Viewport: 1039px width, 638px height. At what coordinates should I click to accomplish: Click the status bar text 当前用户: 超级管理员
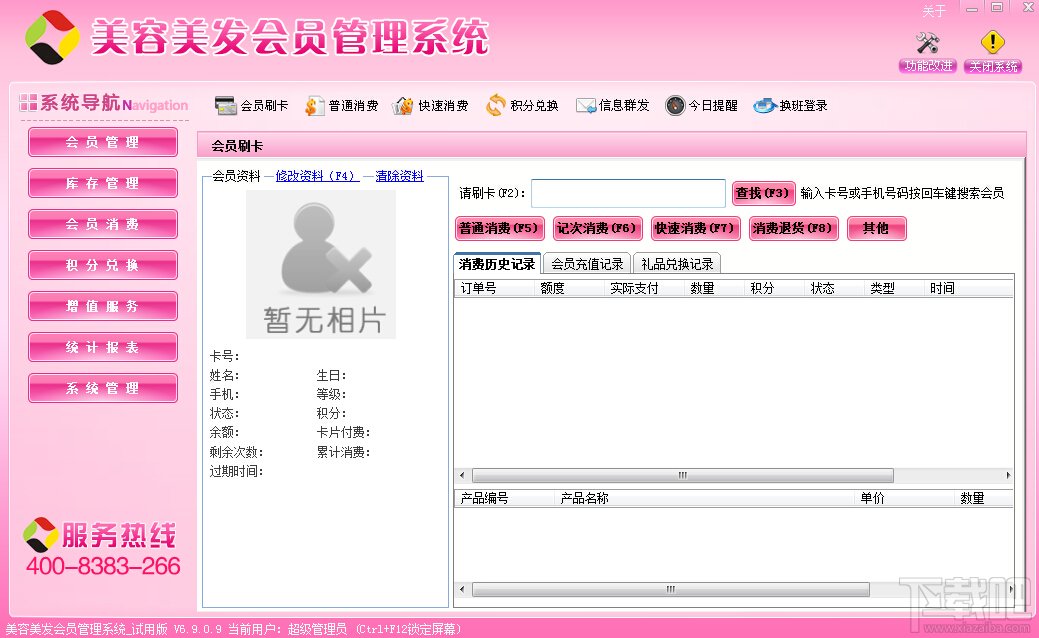tap(287, 629)
